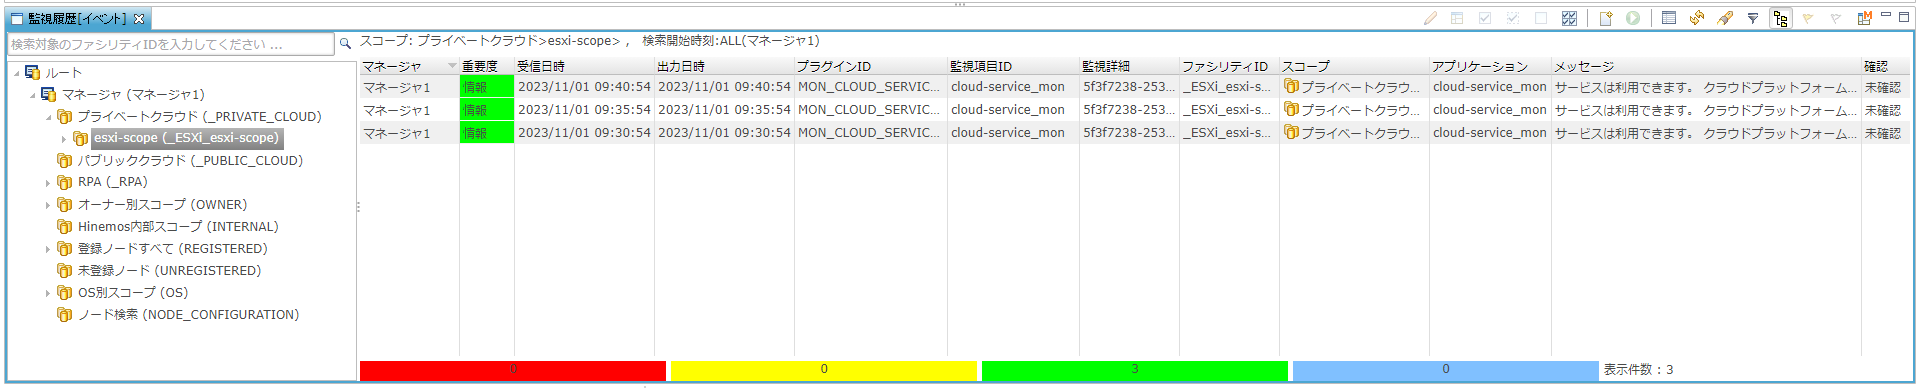
Task: Focus the facility ID search input field
Action: [x=171, y=44]
